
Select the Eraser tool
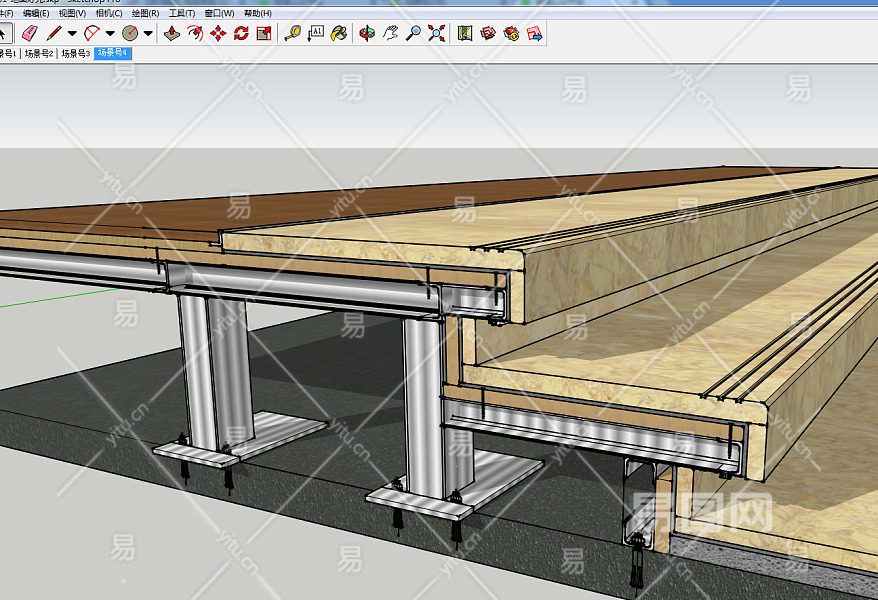tap(29, 33)
